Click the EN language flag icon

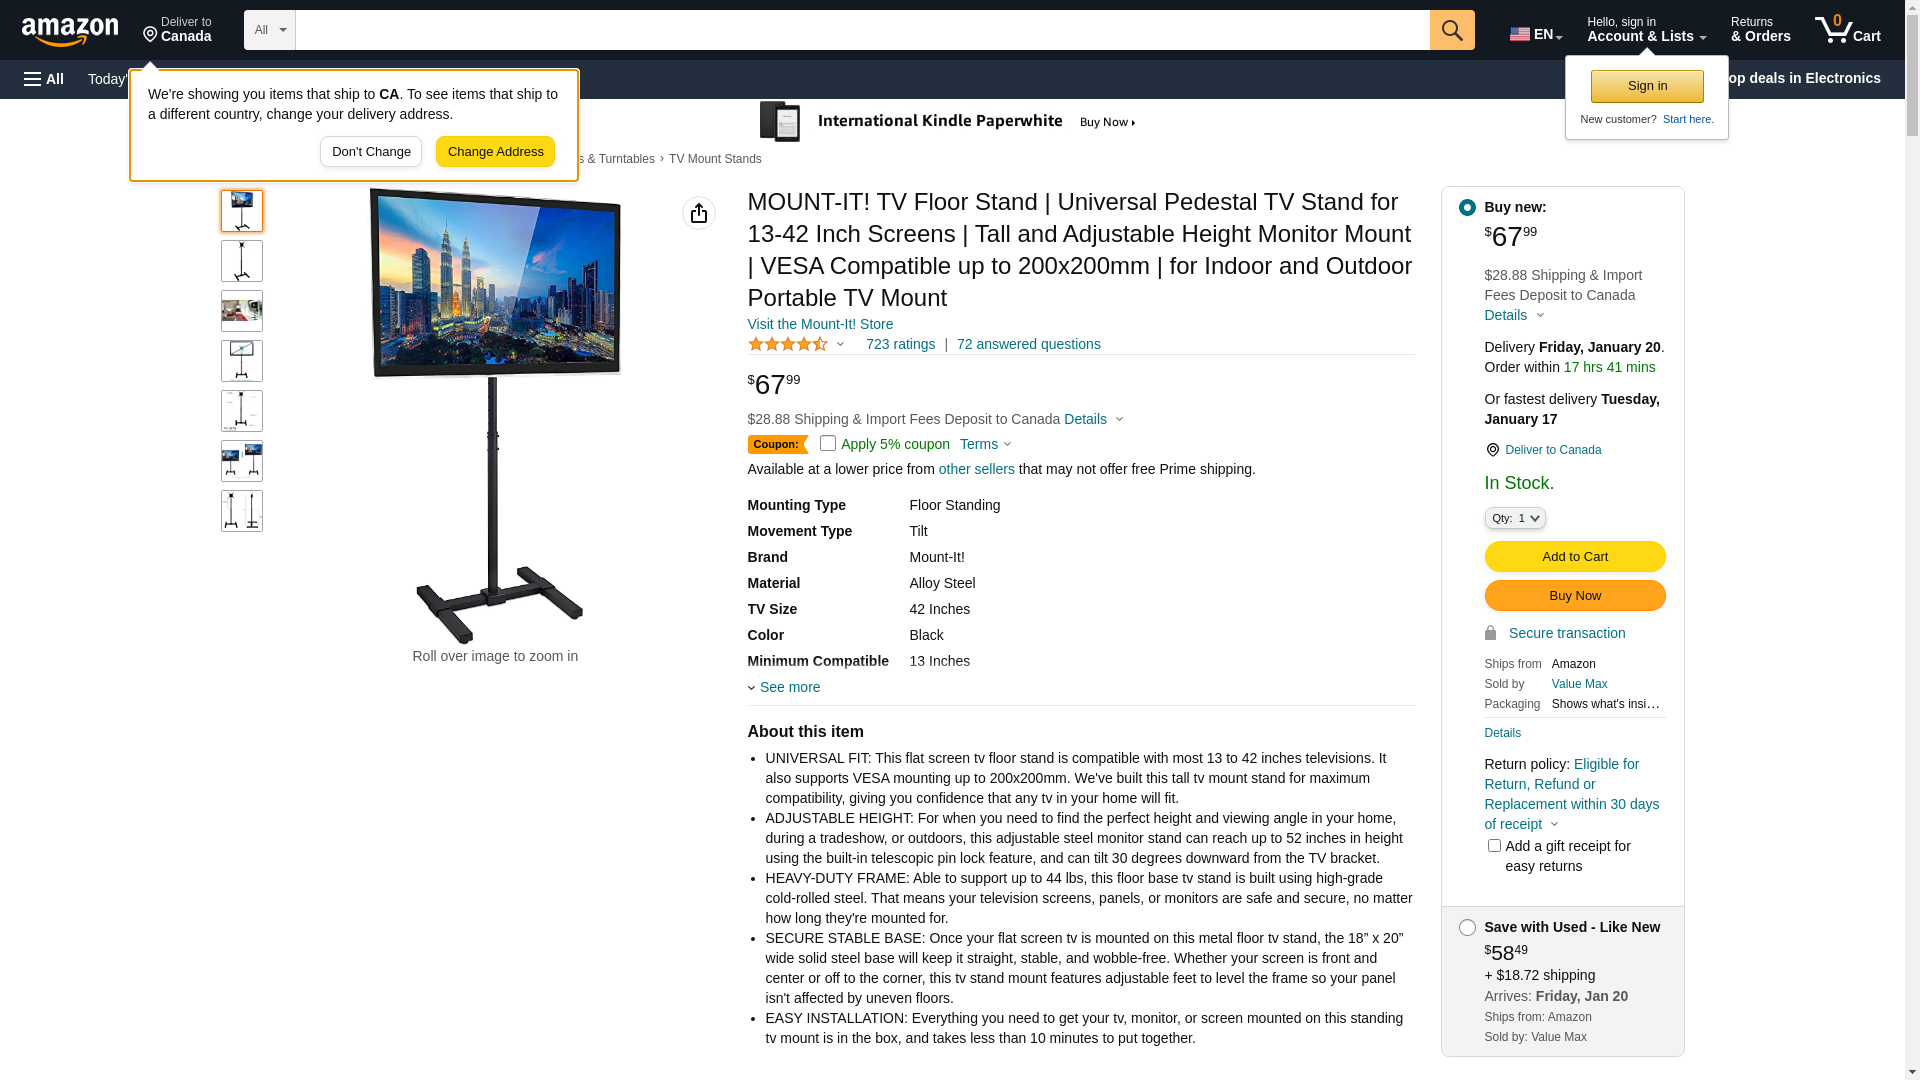click(x=1519, y=34)
